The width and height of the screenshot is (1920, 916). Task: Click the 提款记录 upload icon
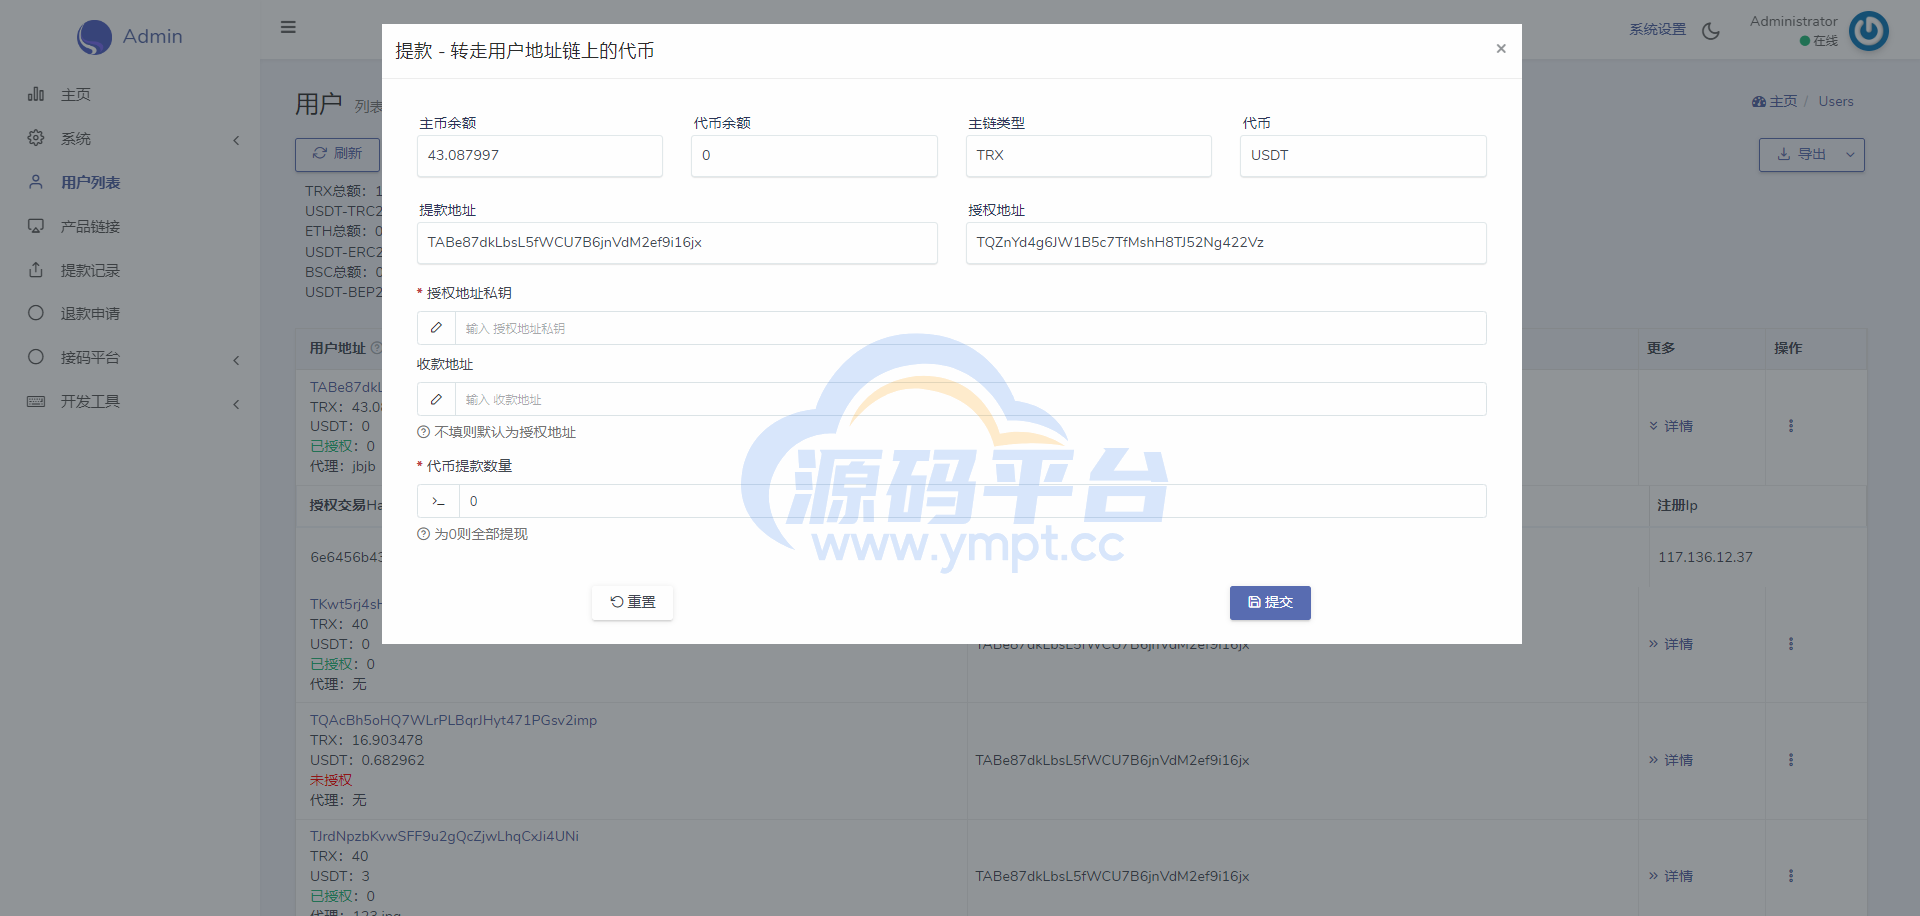coord(36,270)
